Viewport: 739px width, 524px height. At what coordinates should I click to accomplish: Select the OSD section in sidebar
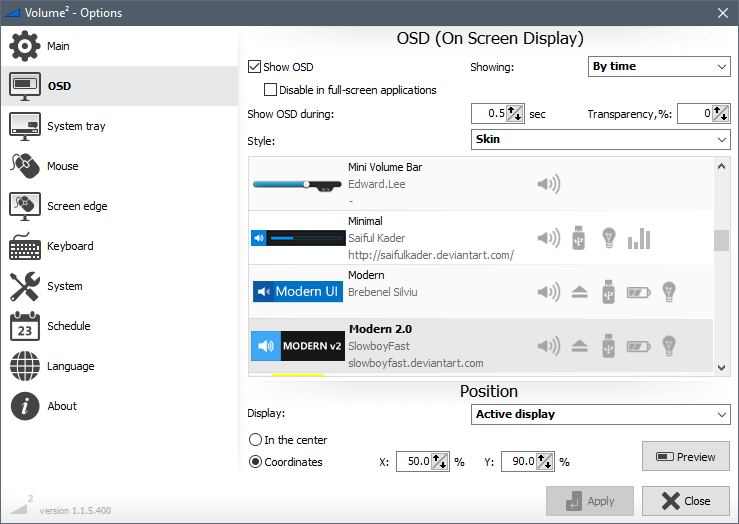(60, 86)
